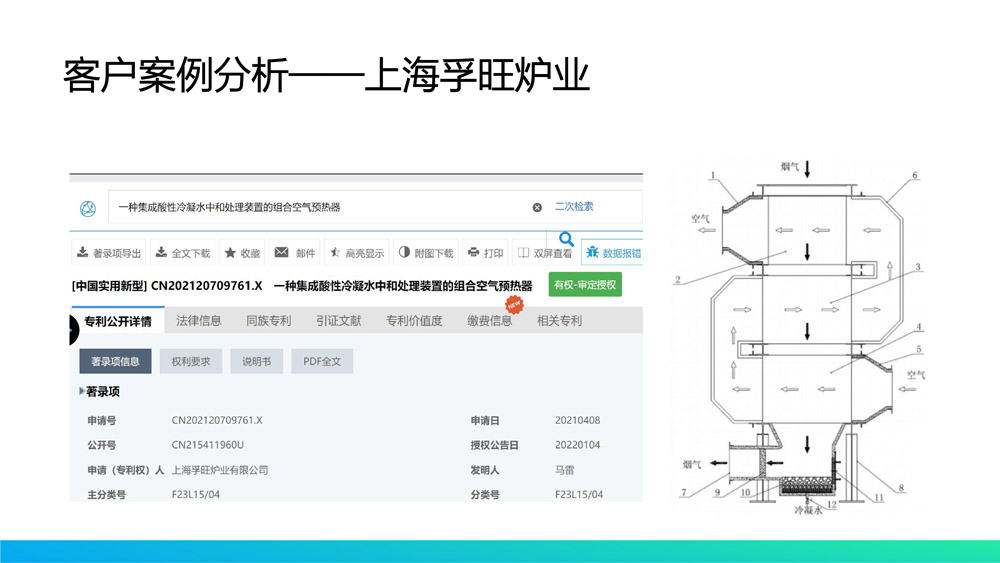The image size is (1000, 563).
Task: Click the 全文下载 download icon
Action: (161, 253)
